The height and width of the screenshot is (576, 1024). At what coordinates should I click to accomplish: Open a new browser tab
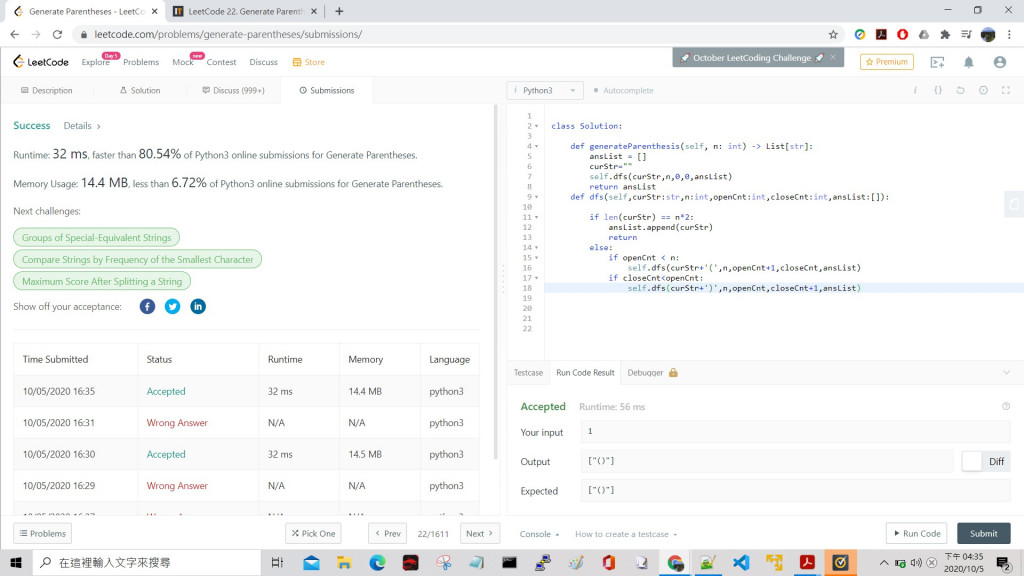[339, 11]
